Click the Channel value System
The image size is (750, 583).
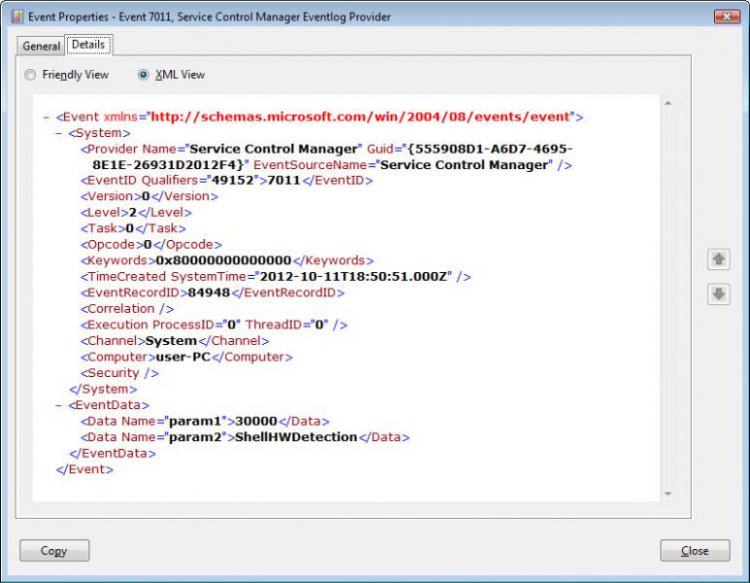(x=171, y=341)
